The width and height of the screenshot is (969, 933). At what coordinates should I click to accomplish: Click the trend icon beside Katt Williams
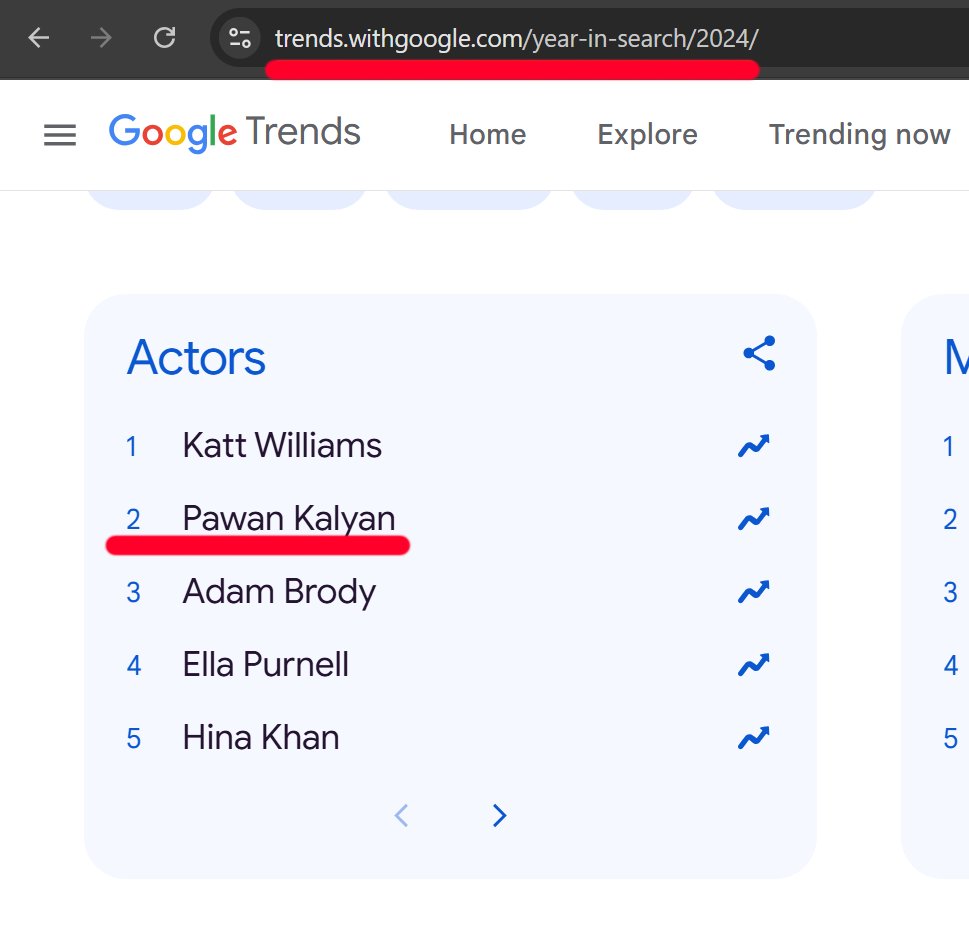[x=754, y=445]
